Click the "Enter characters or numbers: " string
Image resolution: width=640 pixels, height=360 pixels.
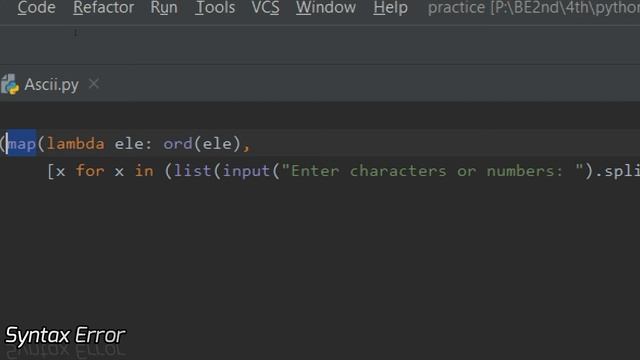[x=432, y=171]
